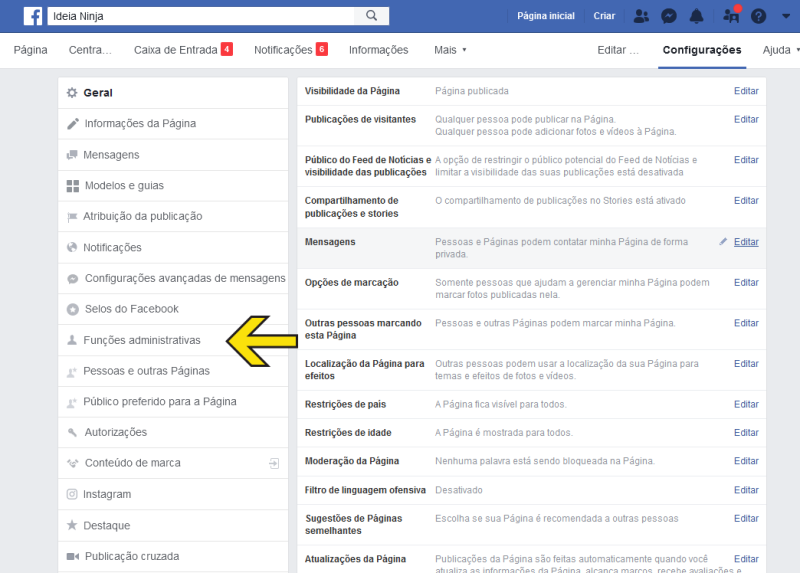Click Editar next to Restrições de idade
Image resolution: width=800 pixels, height=573 pixels.
point(746,433)
